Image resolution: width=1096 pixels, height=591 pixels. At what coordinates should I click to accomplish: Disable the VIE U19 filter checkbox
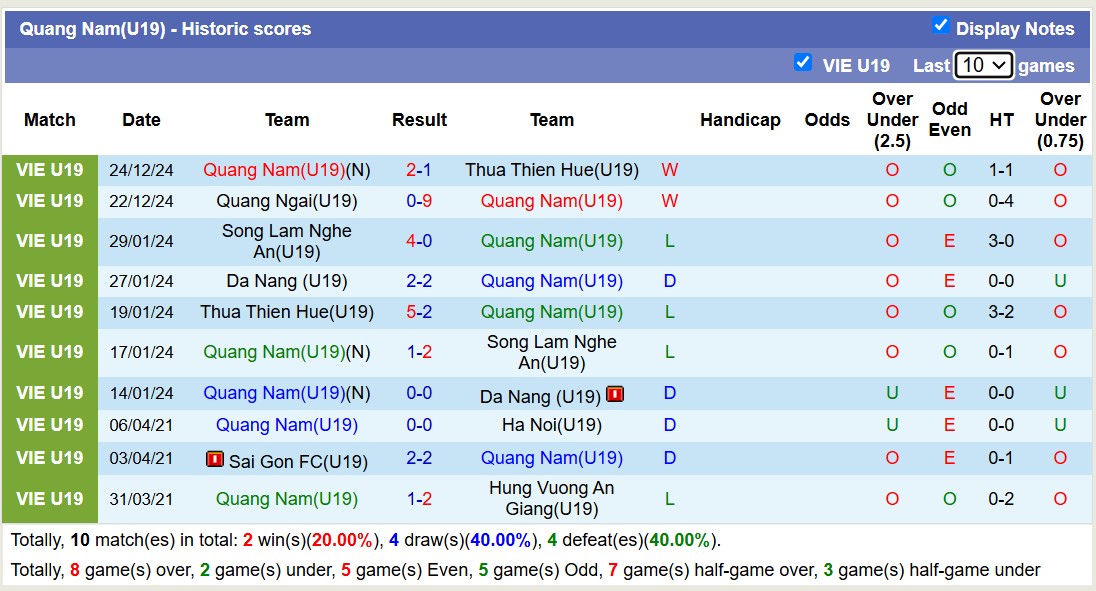click(803, 62)
